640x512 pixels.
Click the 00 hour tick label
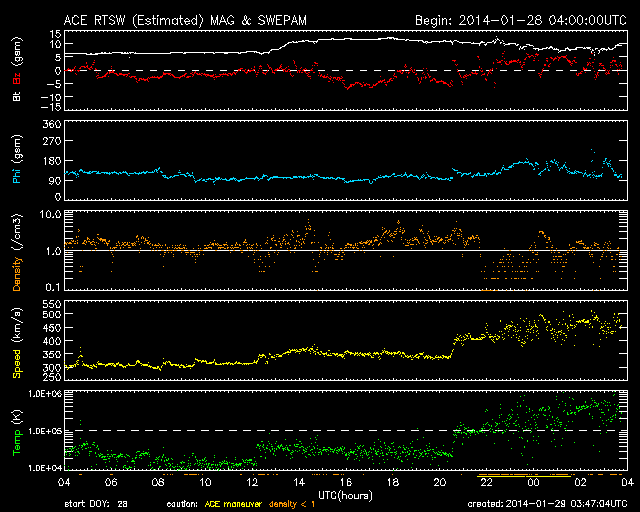point(534,482)
